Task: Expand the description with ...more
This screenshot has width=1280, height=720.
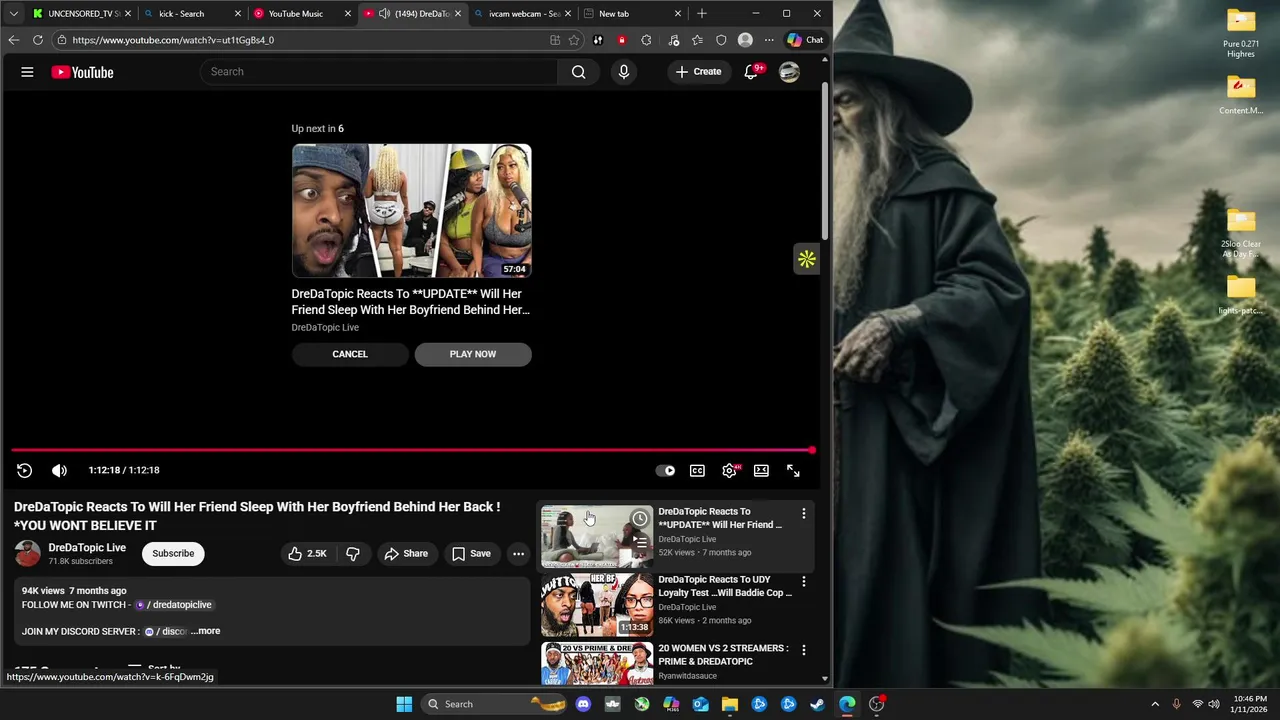Action: coord(206,631)
